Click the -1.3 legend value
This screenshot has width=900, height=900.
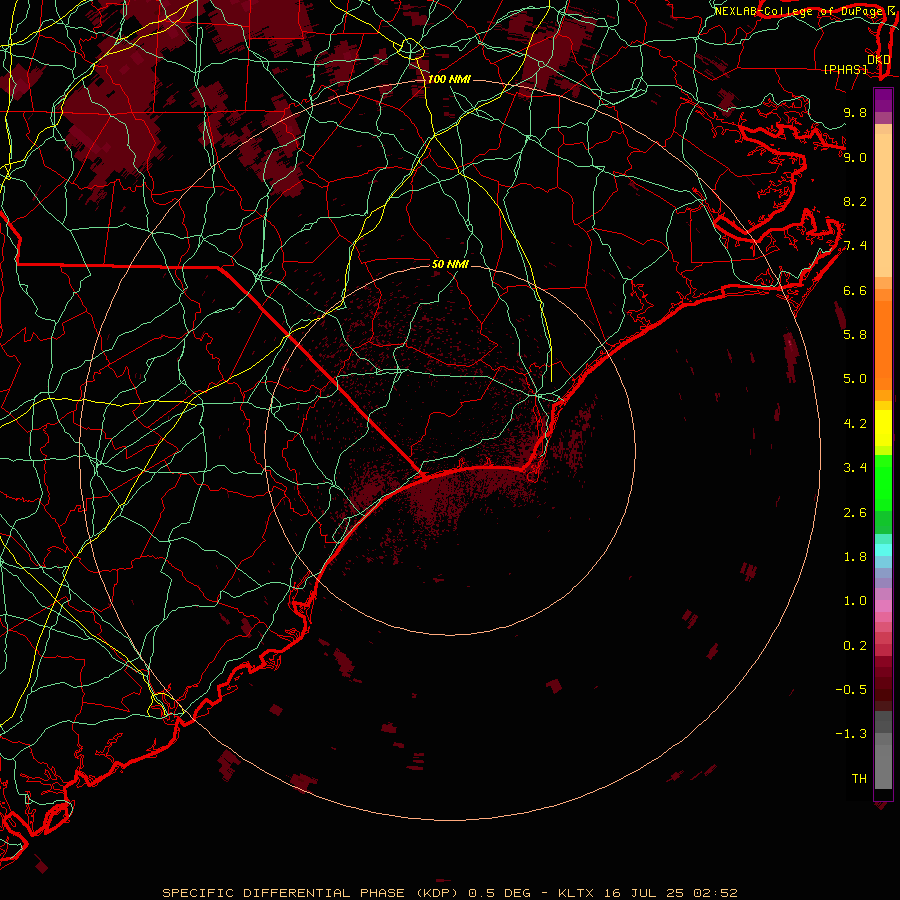pos(851,734)
